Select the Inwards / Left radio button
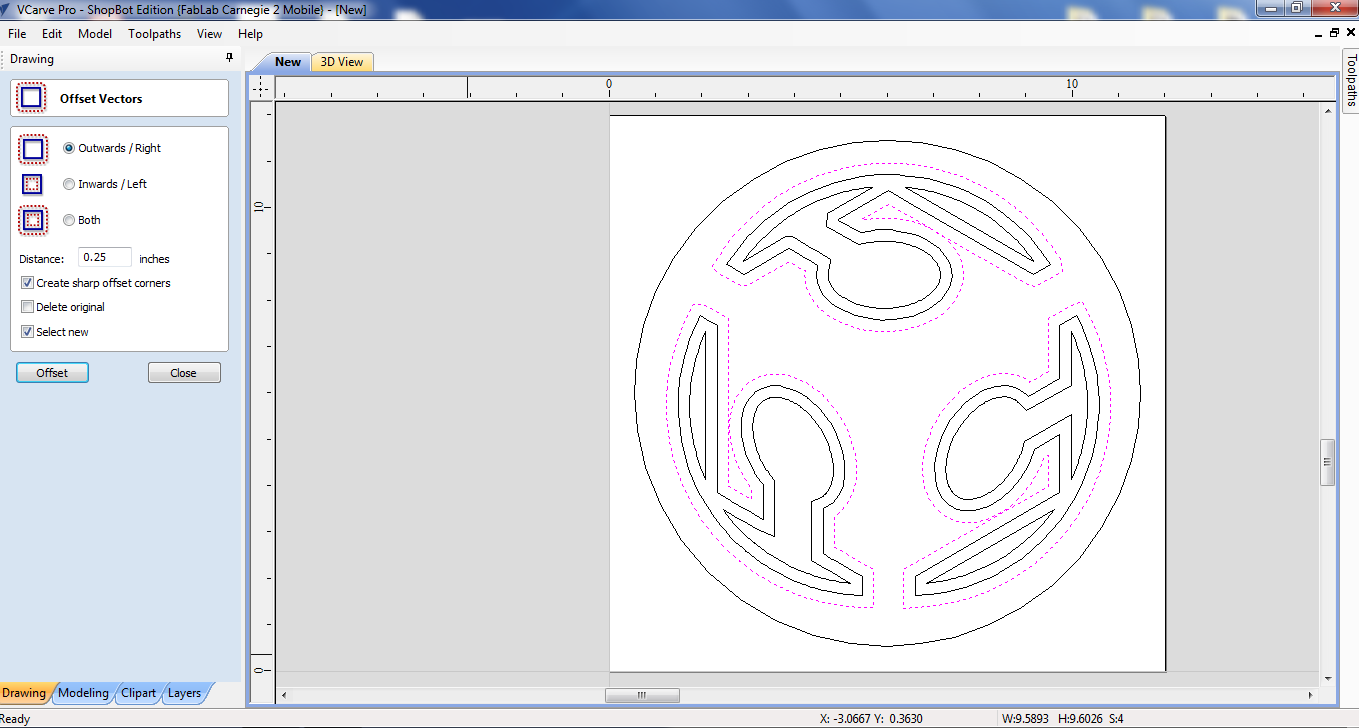Screen dimensions: 1359x728 click(x=69, y=184)
